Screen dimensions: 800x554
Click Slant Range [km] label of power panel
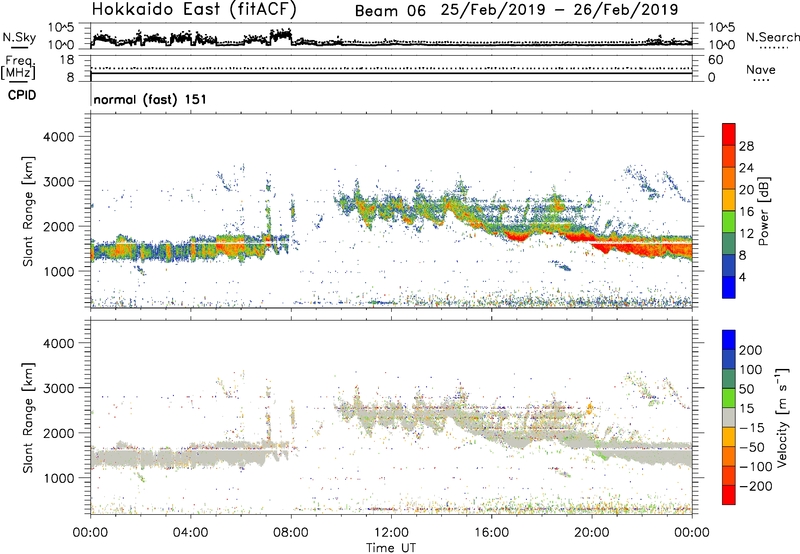point(28,211)
